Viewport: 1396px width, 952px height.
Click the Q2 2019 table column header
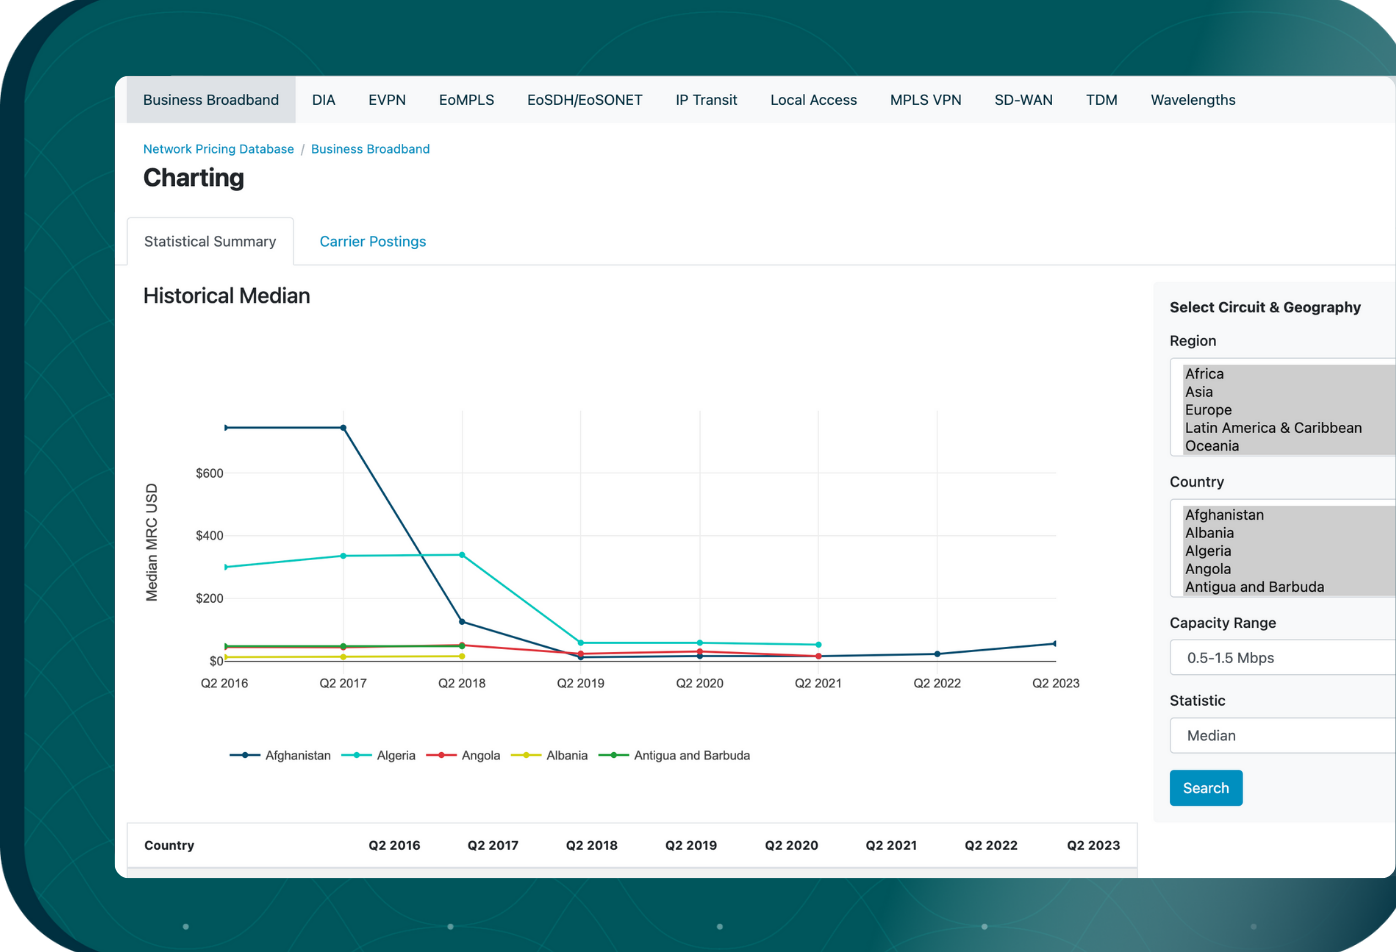691,845
